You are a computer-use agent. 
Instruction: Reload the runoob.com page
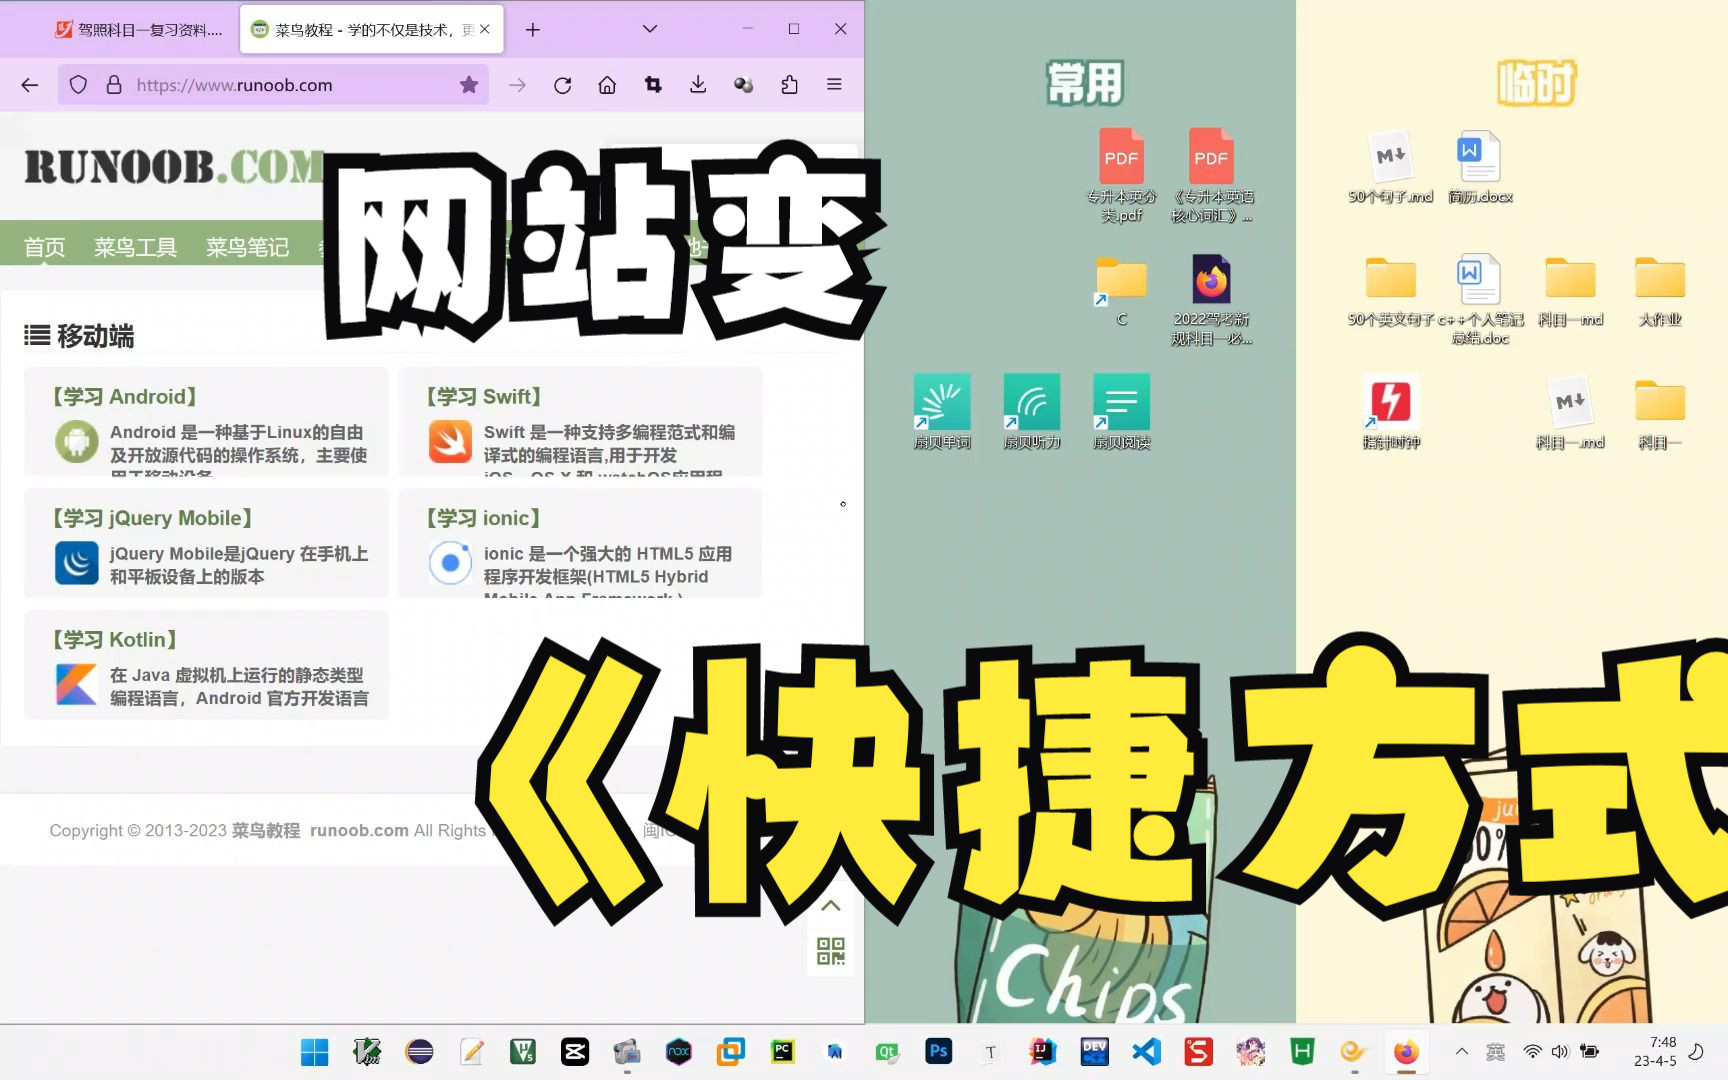(562, 85)
